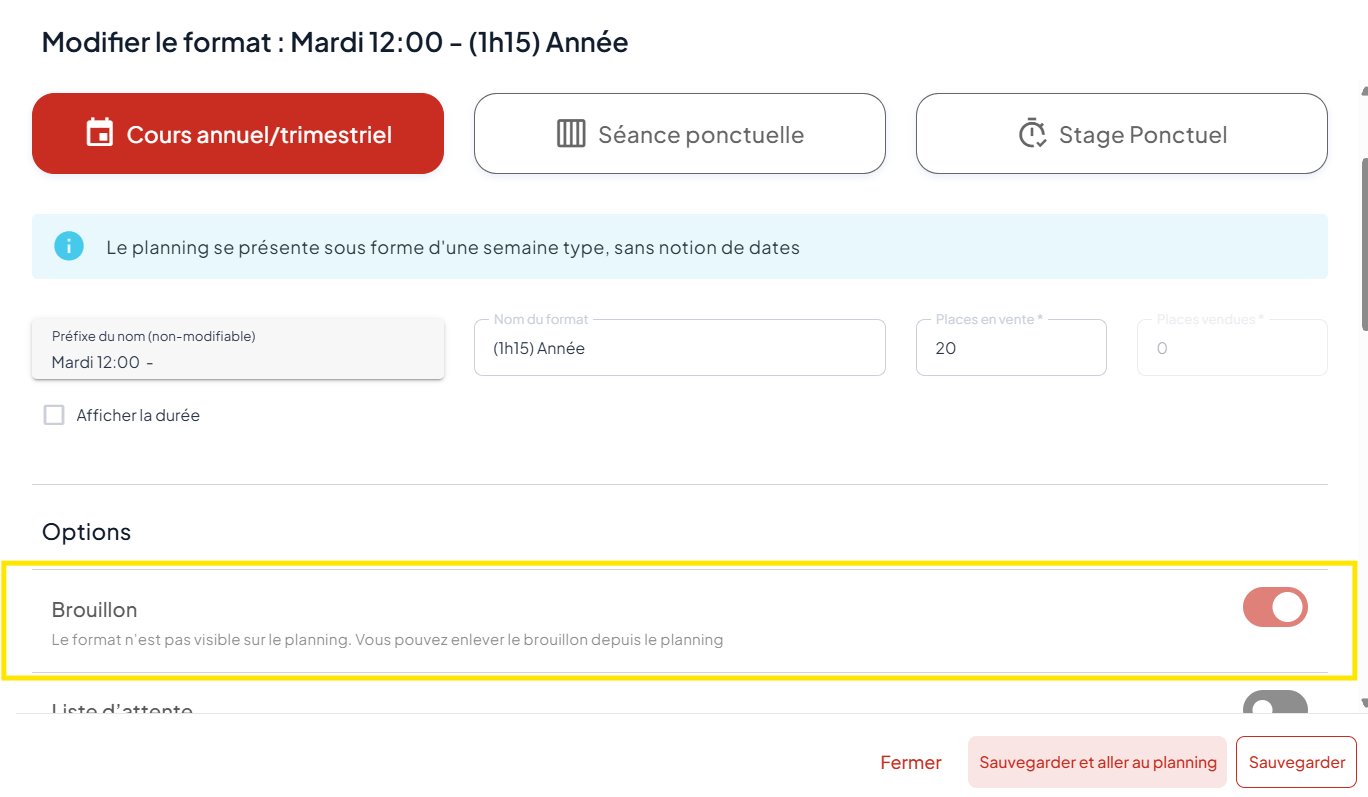Screen dimensions: 1368x797
Task: Enable the Liste d'attente toggle
Action: 1275,705
